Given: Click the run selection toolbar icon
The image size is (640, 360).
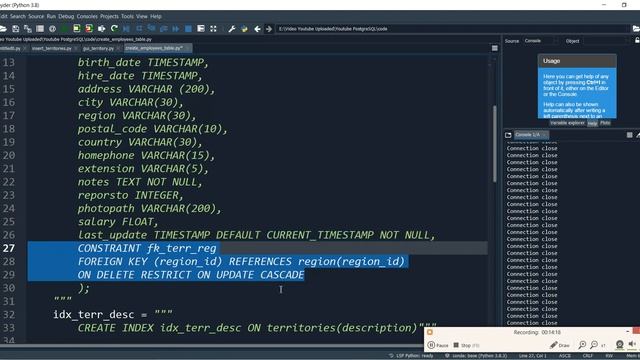Looking at the screenshot, I should pos(102,29).
